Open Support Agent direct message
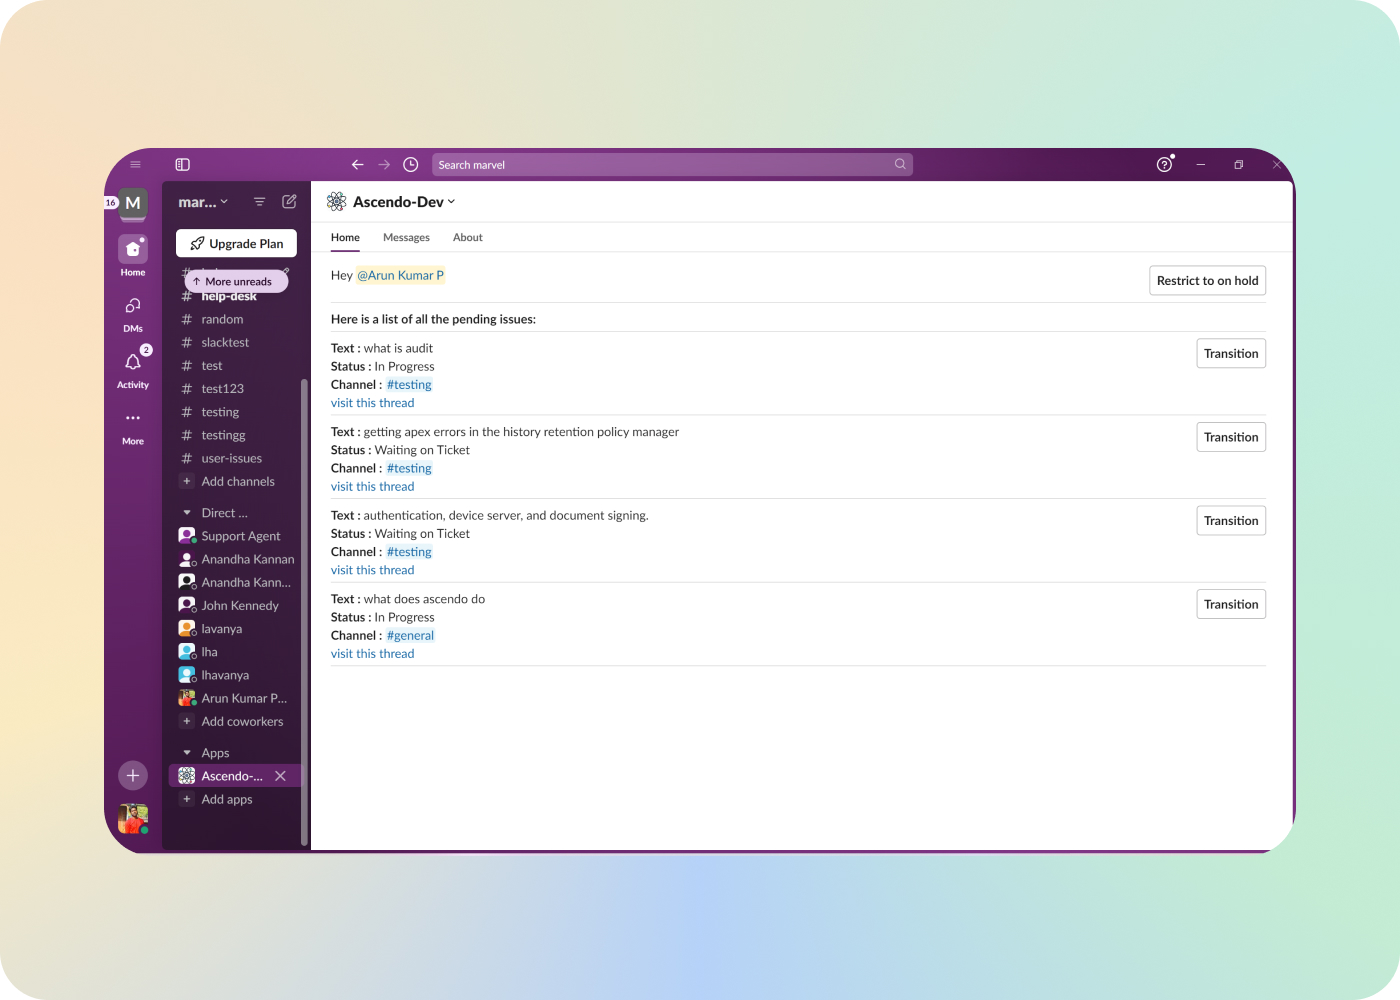Viewport: 1400px width, 1000px height. click(x=236, y=536)
